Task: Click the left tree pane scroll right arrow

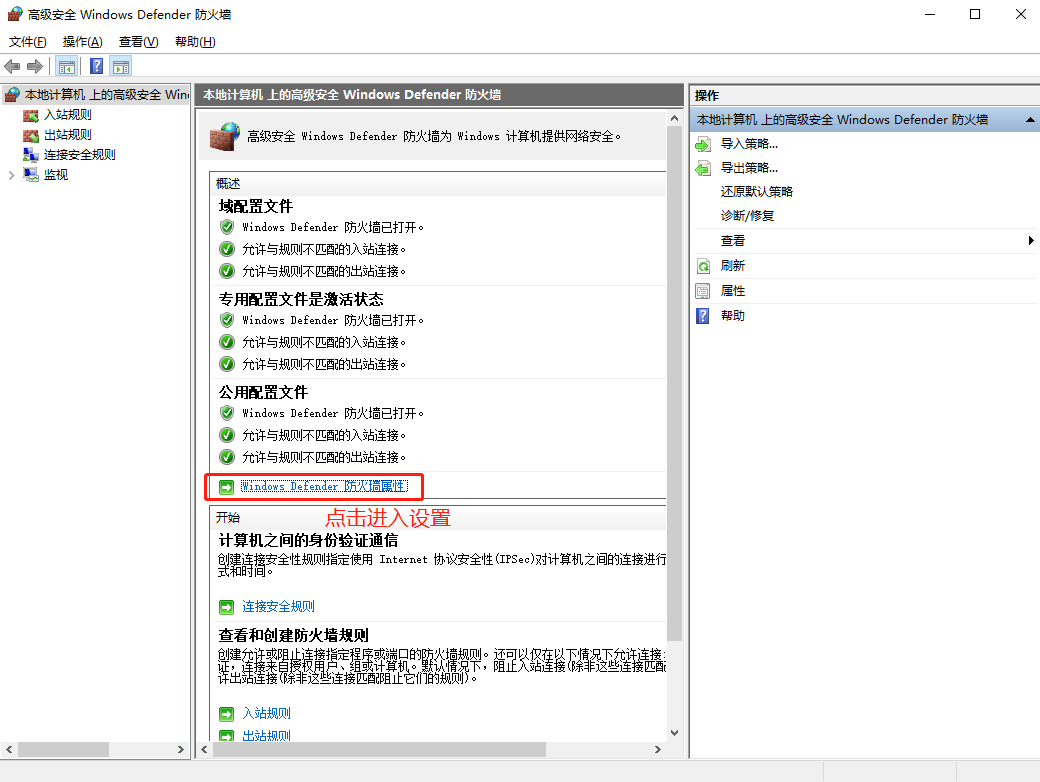Action: pos(180,749)
